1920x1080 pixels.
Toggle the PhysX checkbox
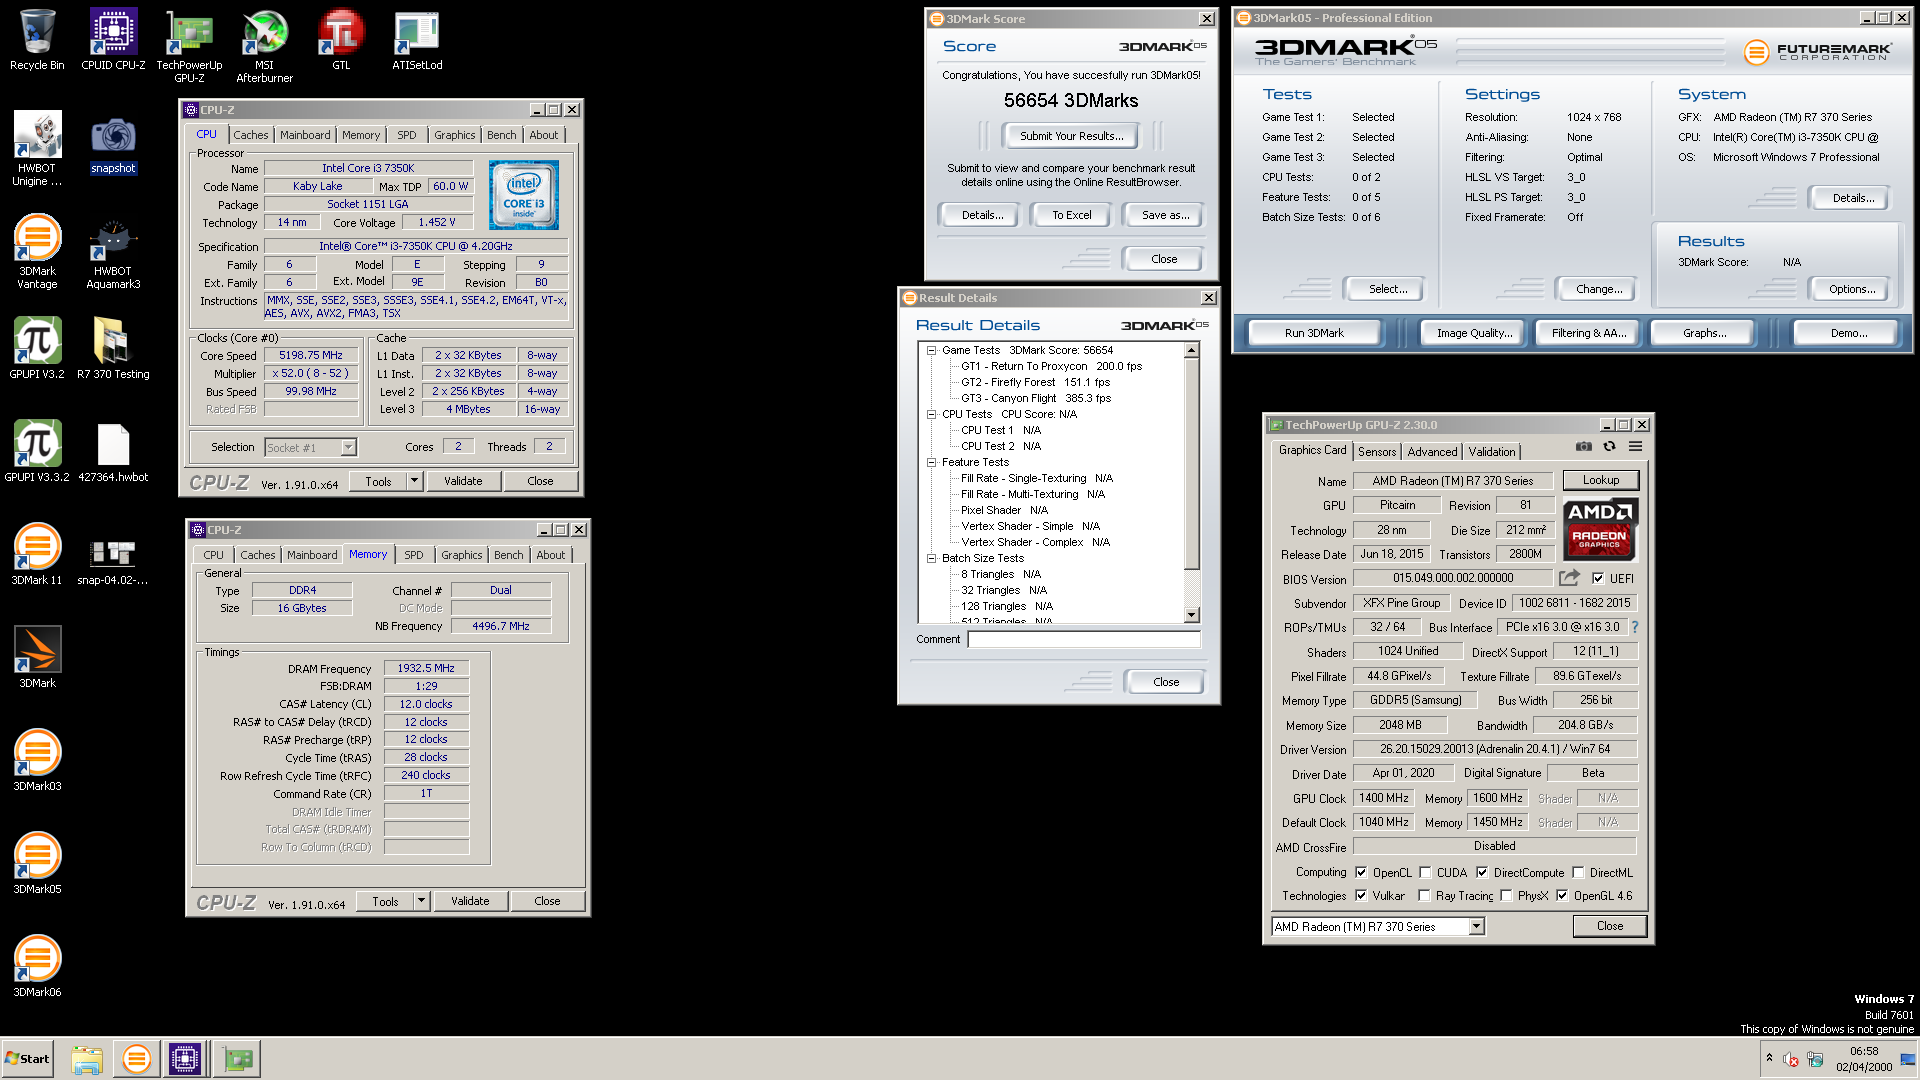coord(1506,896)
